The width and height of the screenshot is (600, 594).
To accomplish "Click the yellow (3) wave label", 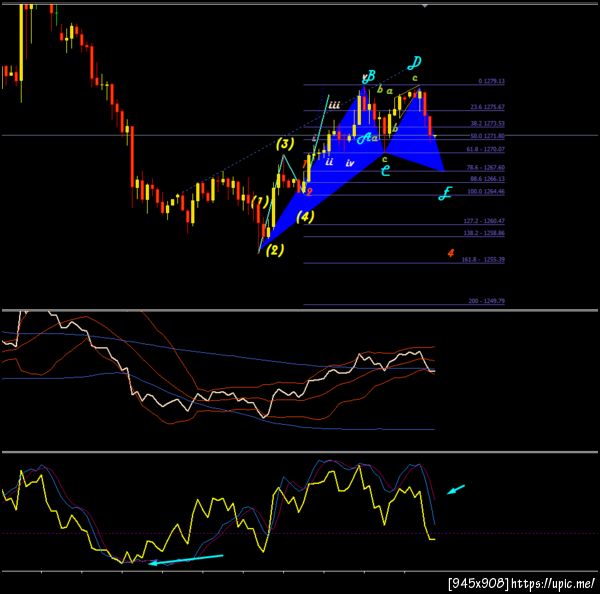I will click(285, 144).
